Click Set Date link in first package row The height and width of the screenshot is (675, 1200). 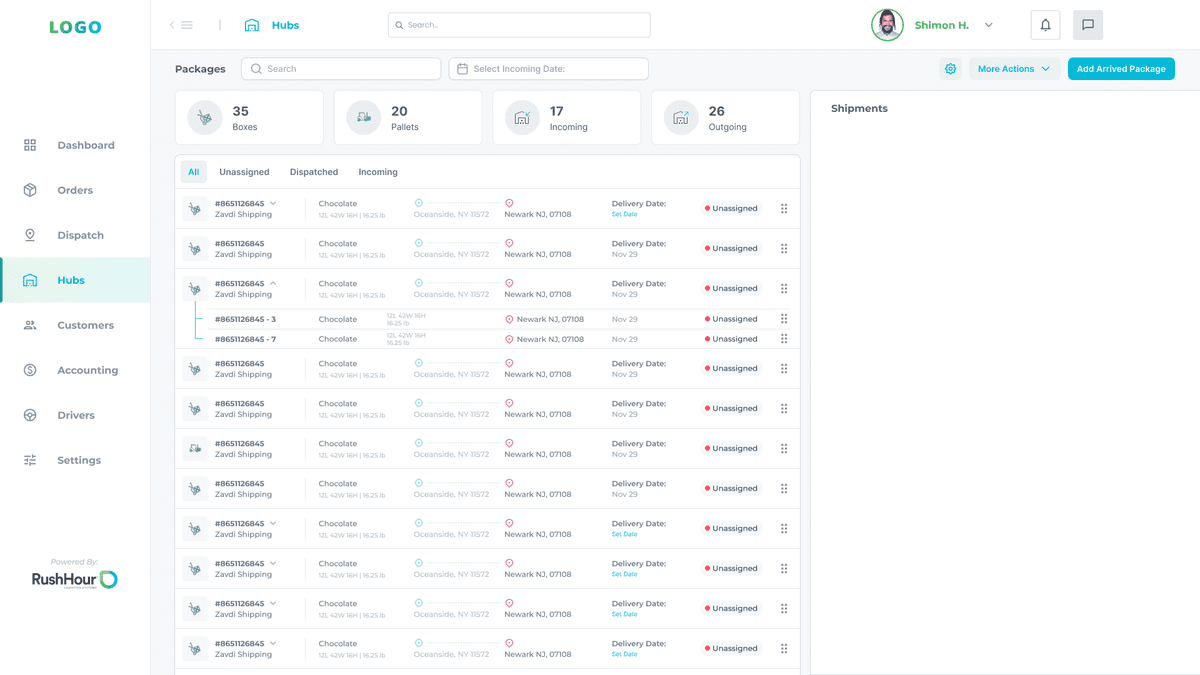tap(624, 214)
